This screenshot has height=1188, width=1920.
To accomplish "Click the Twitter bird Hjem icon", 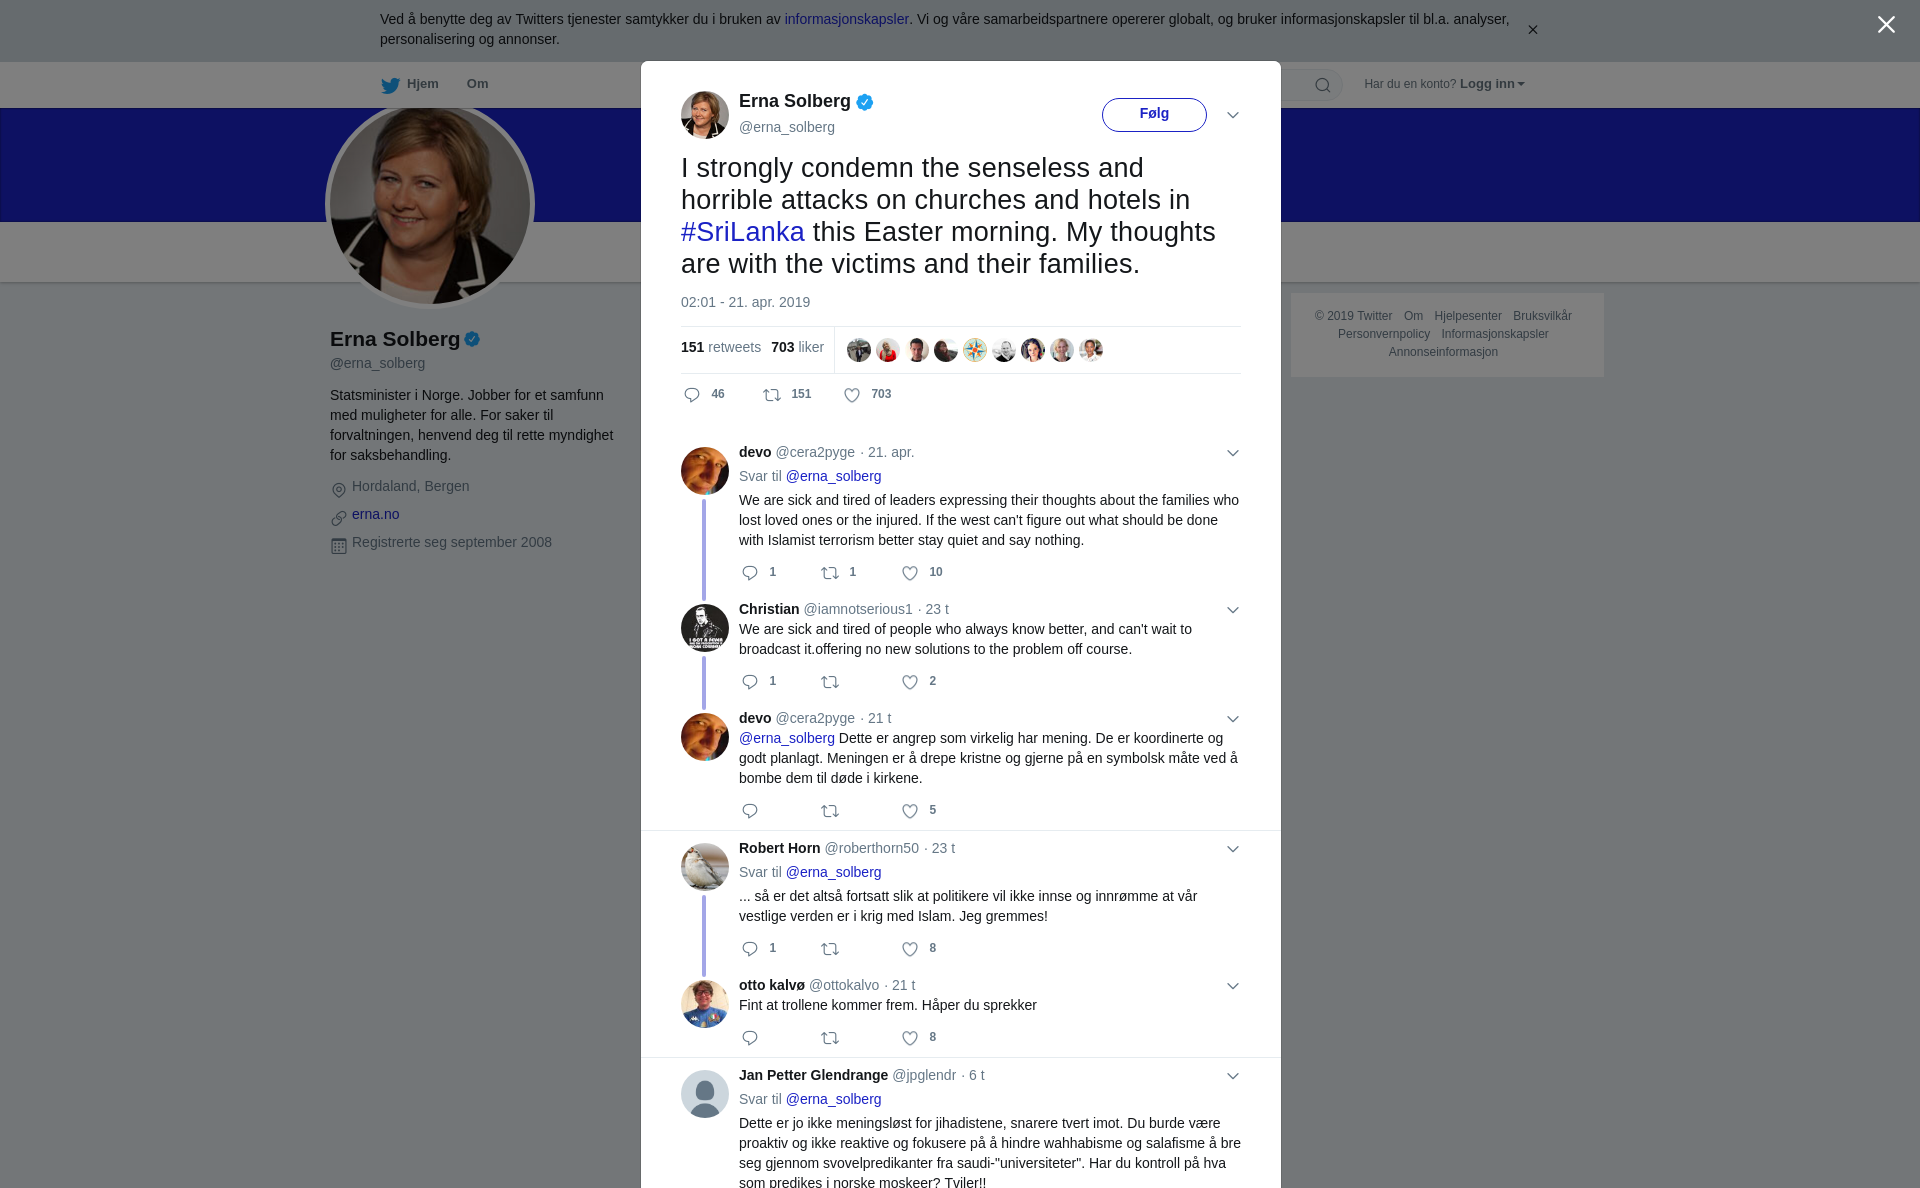I will (x=390, y=85).
